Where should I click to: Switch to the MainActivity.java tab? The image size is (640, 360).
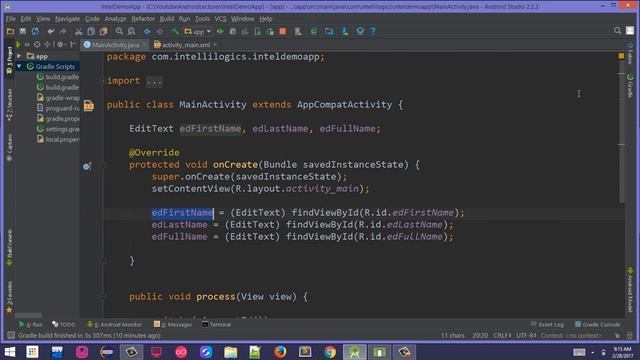116,45
